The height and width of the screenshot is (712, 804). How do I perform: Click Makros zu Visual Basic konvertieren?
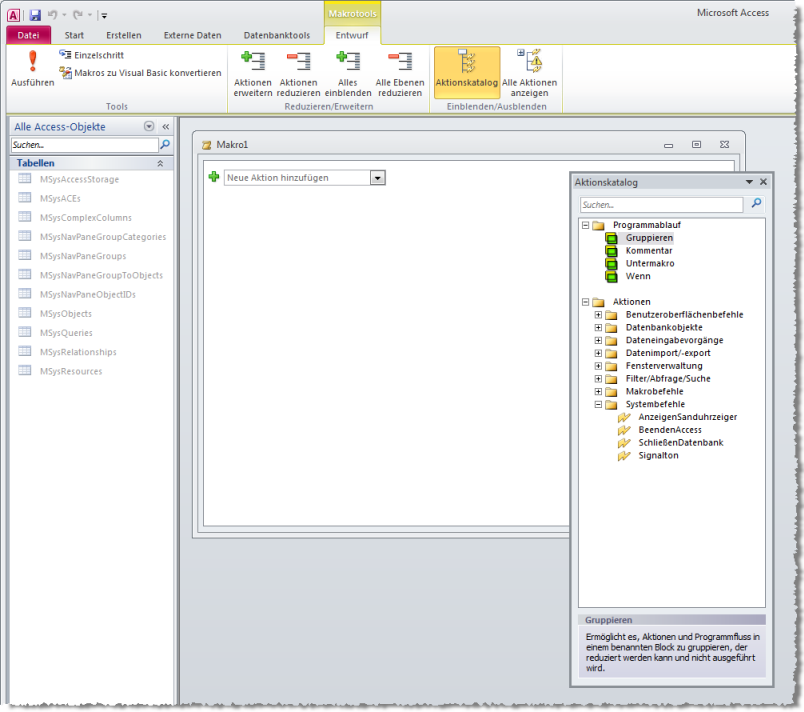coord(140,72)
